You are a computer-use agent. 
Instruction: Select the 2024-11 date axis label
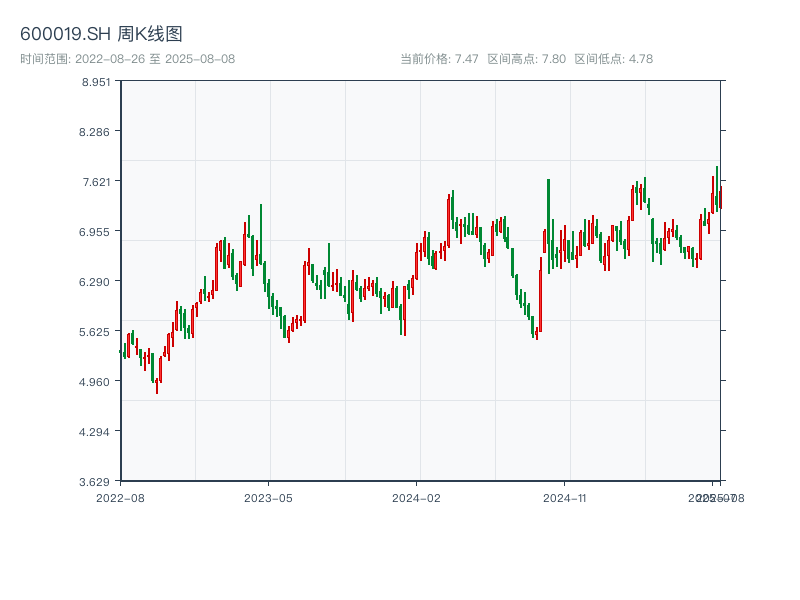point(564,497)
